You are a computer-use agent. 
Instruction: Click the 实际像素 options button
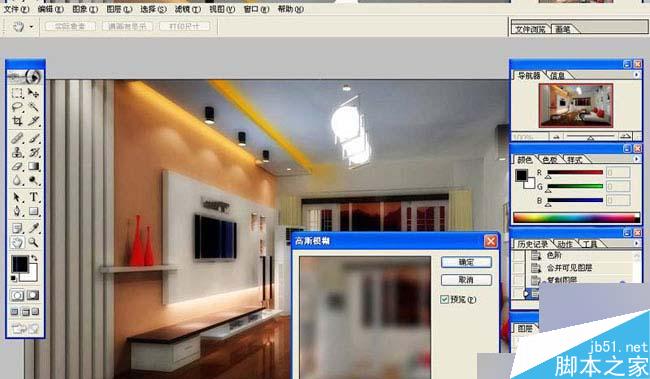[x=70, y=26]
